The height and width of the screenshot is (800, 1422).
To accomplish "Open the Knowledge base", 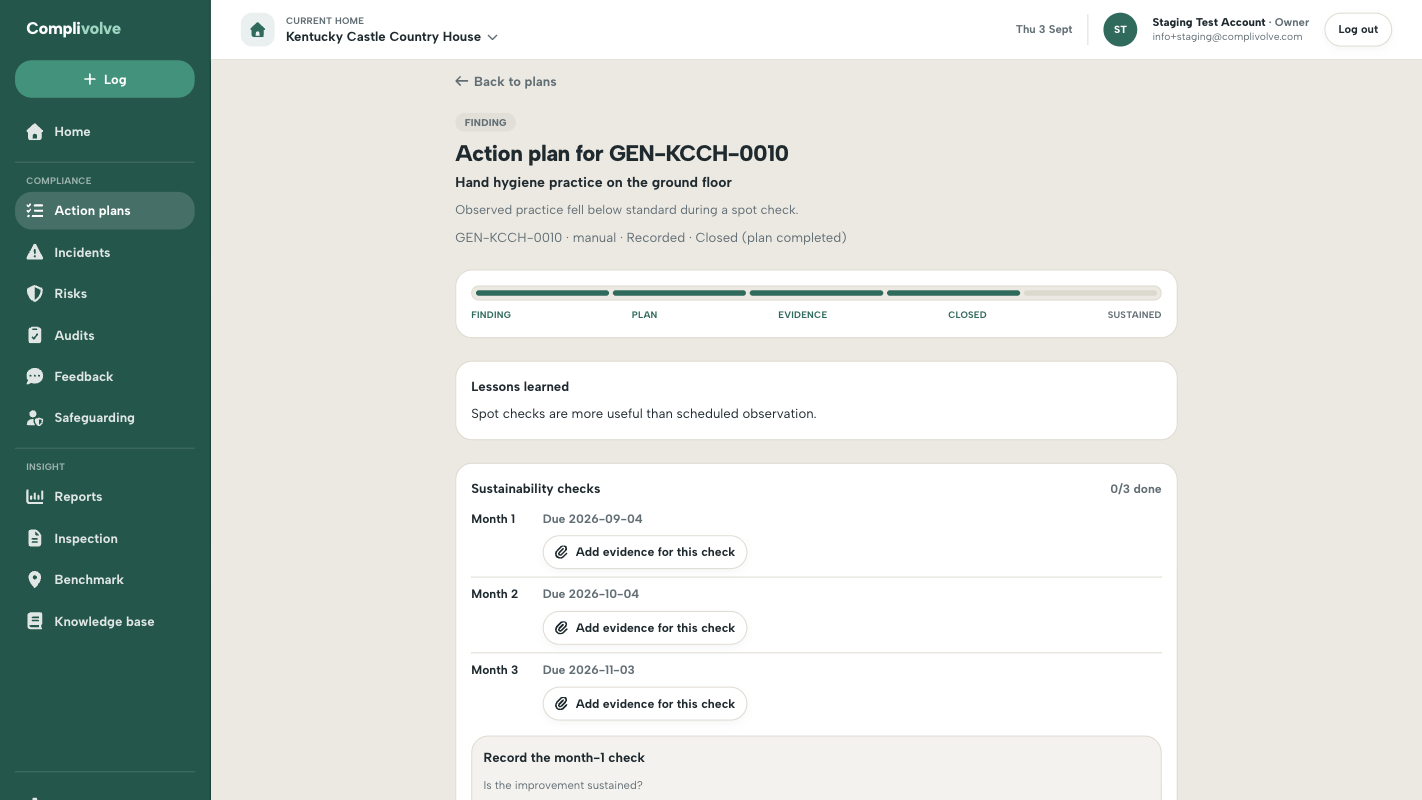I will point(105,622).
